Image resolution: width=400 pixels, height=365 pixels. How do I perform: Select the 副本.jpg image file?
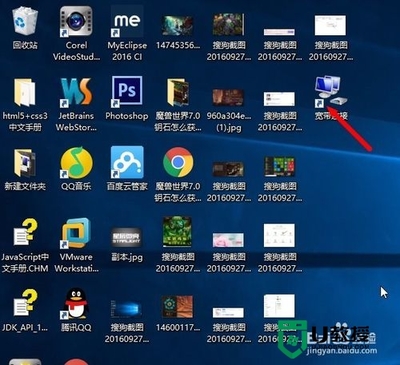127,237
